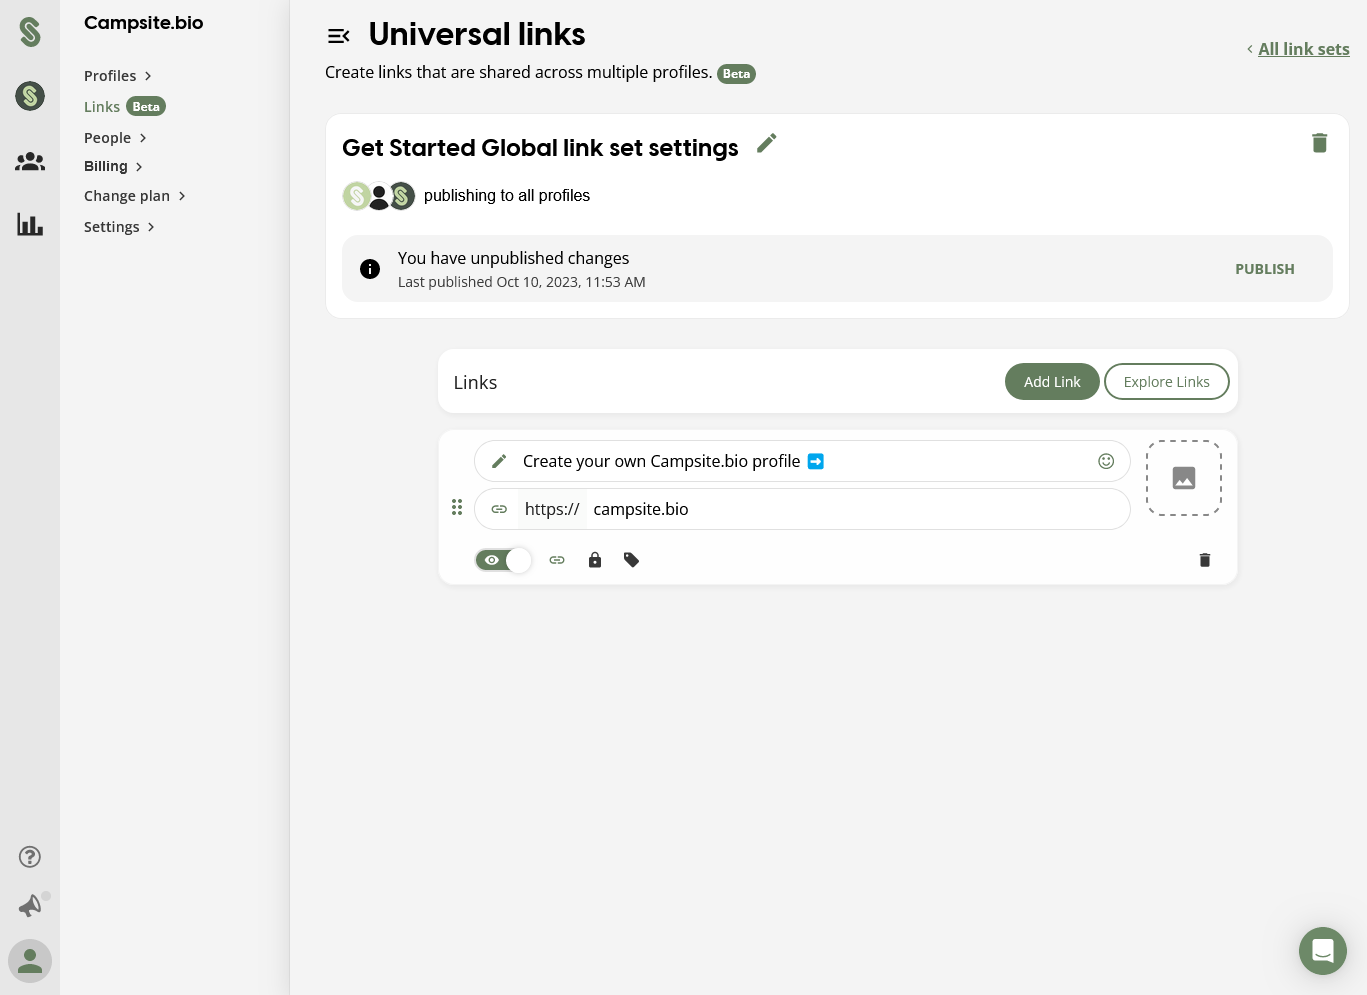Select Links Beta in the sidebar

click(102, 107)
